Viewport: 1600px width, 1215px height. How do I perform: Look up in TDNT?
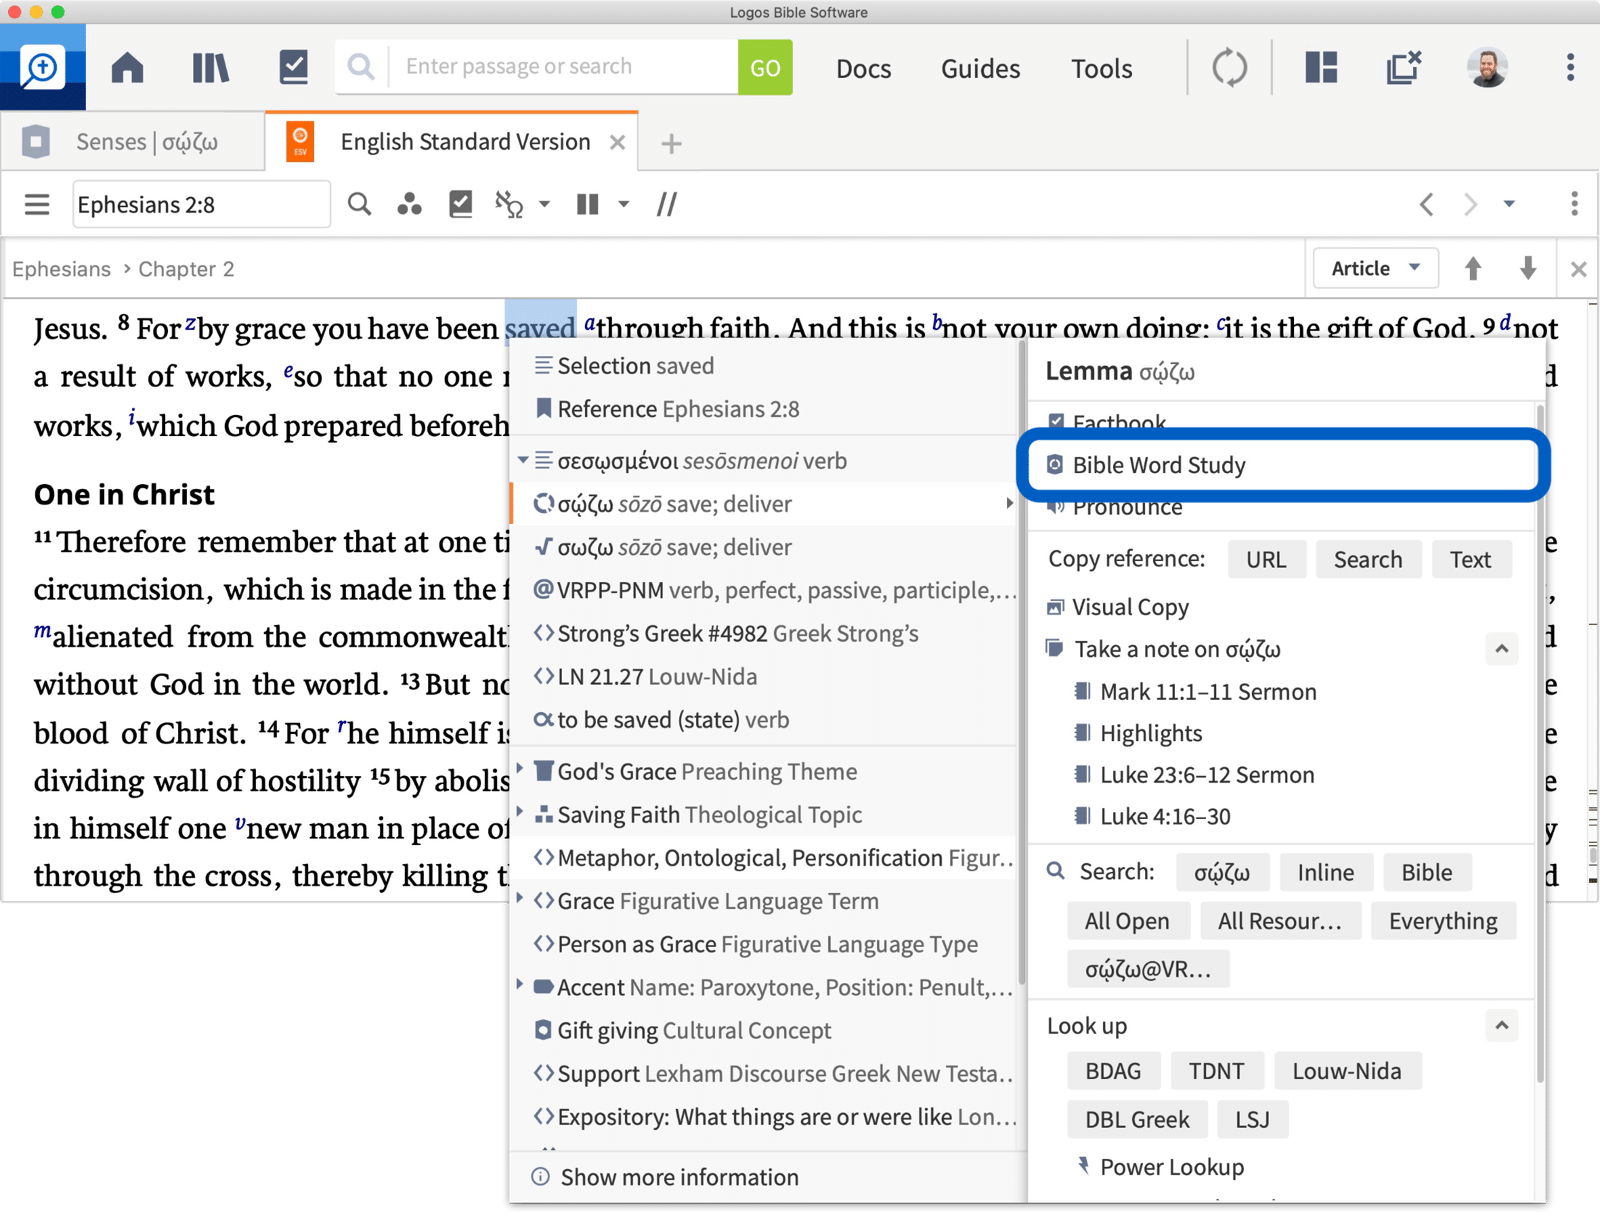(x=1216, y=1071)
